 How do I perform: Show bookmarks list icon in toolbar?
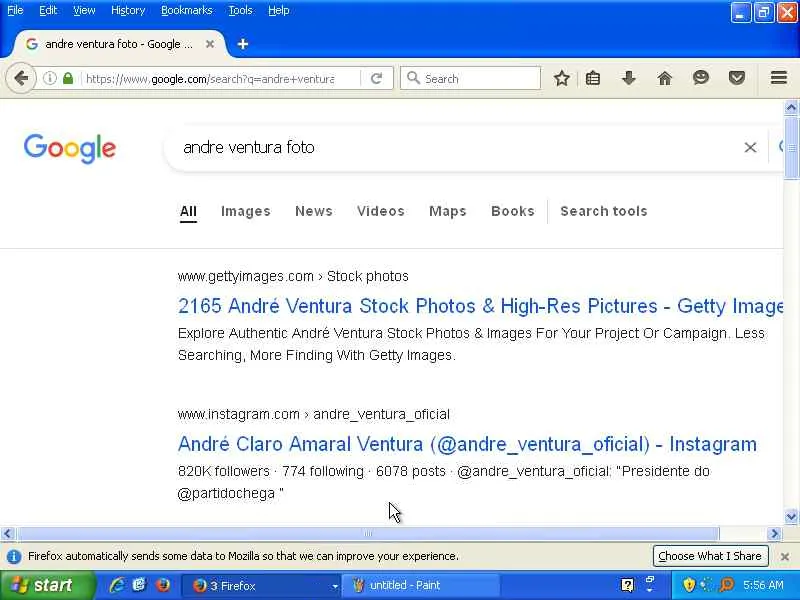click(x=593, y=79)
